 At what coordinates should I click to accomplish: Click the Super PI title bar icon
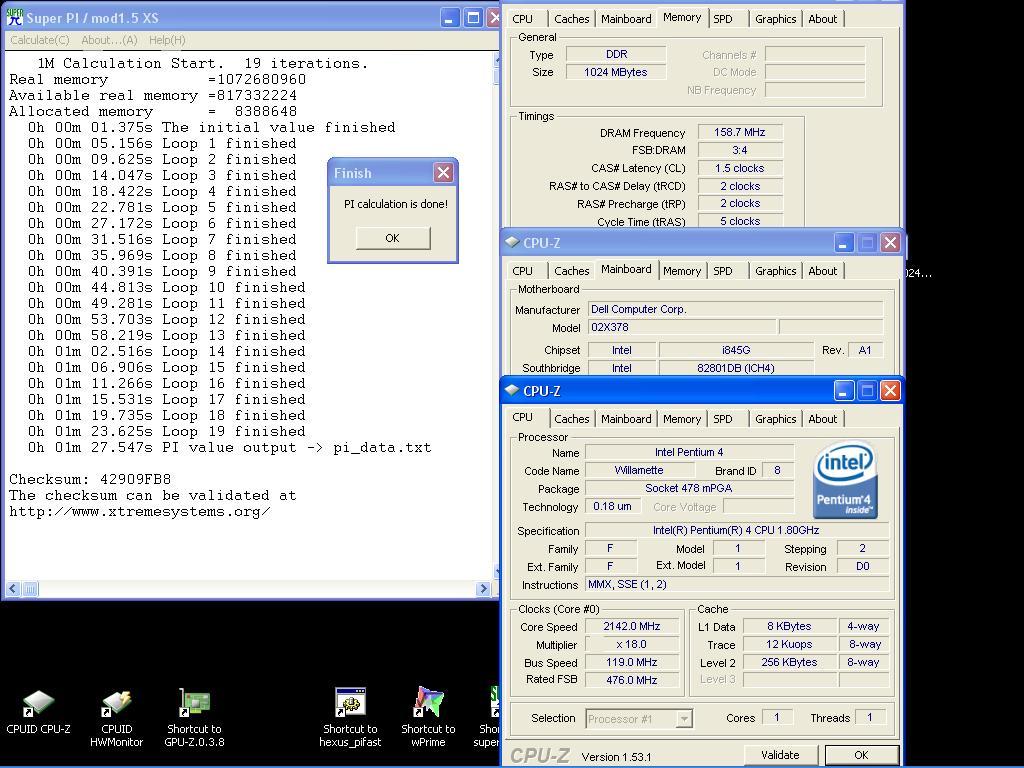click(14, 18)
